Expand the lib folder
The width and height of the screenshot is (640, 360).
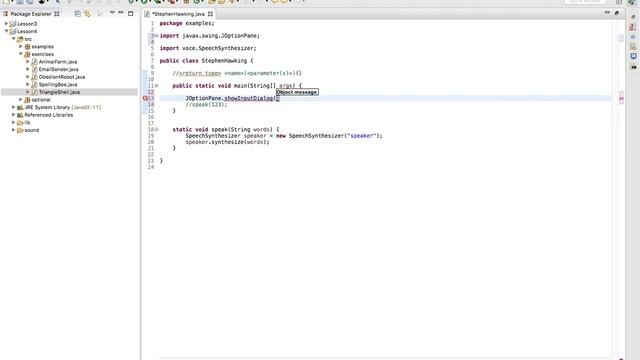click(x=13, y=122)
